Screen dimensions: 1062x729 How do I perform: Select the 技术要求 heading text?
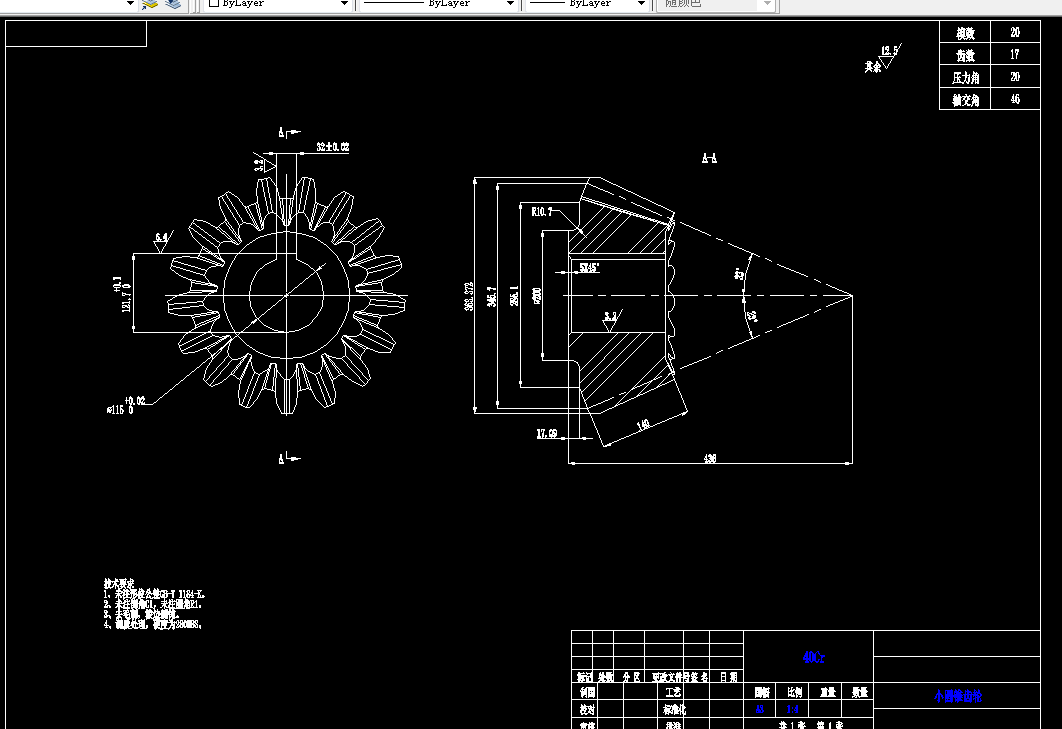pyautogui.click(x=119, y=583)
